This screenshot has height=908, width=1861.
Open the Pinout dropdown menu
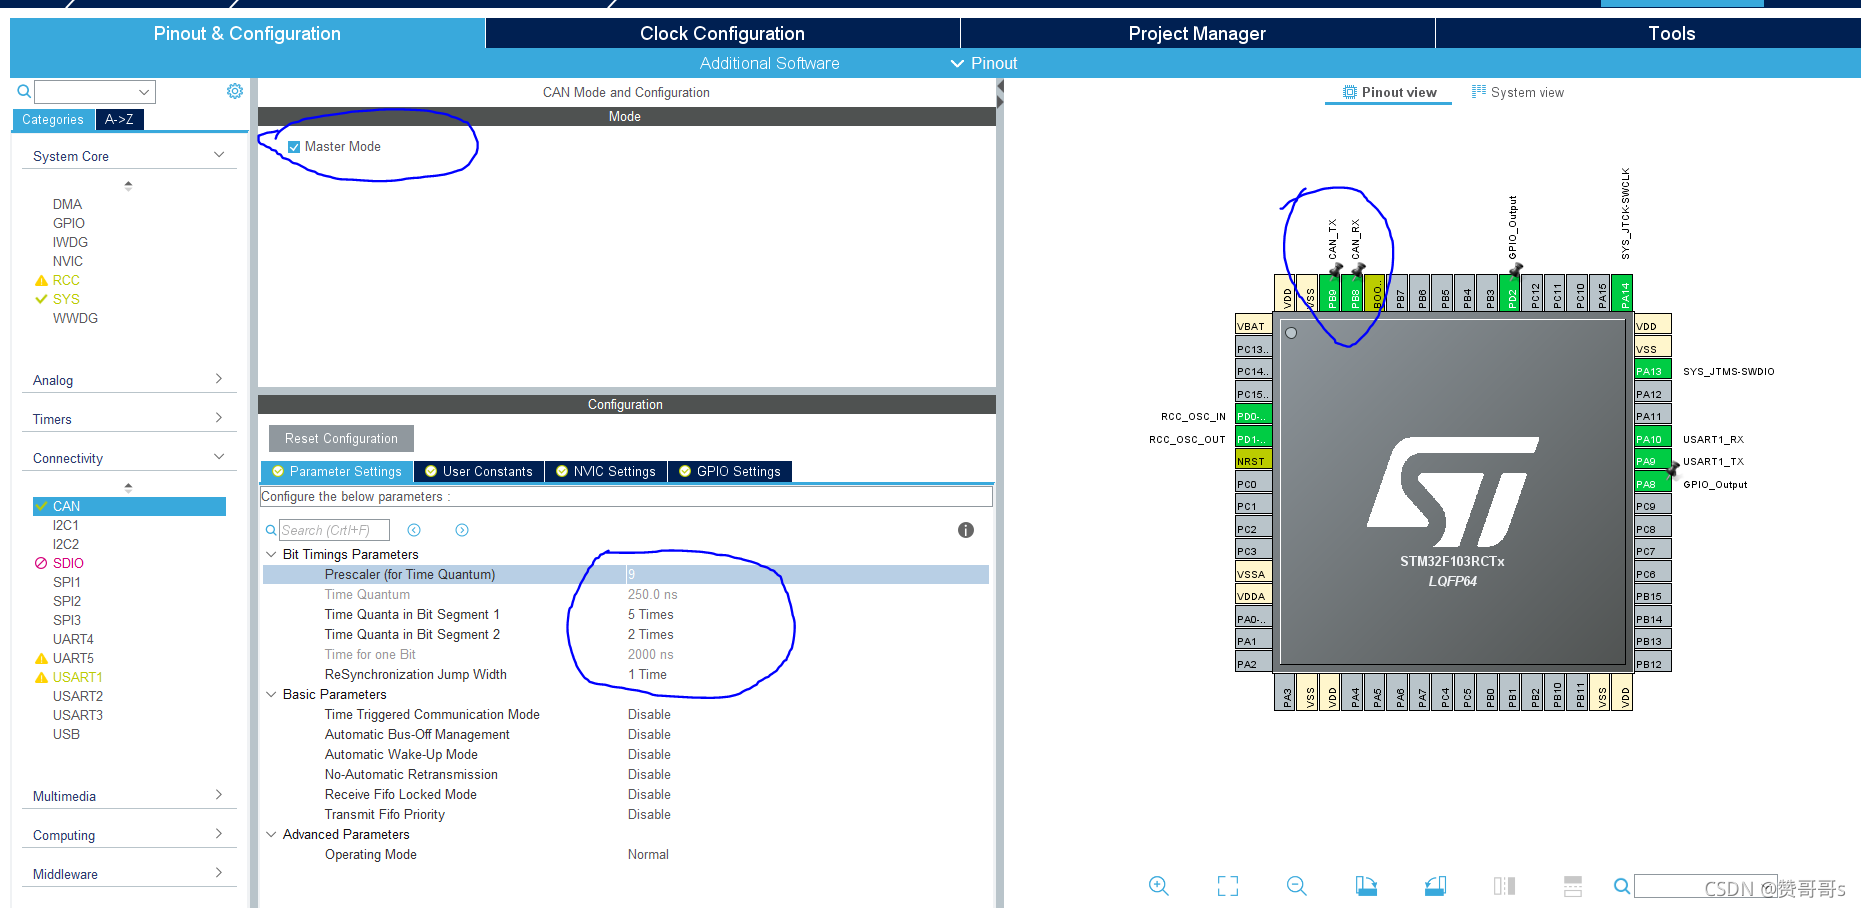pyautogui.click(x=984, y=63)
